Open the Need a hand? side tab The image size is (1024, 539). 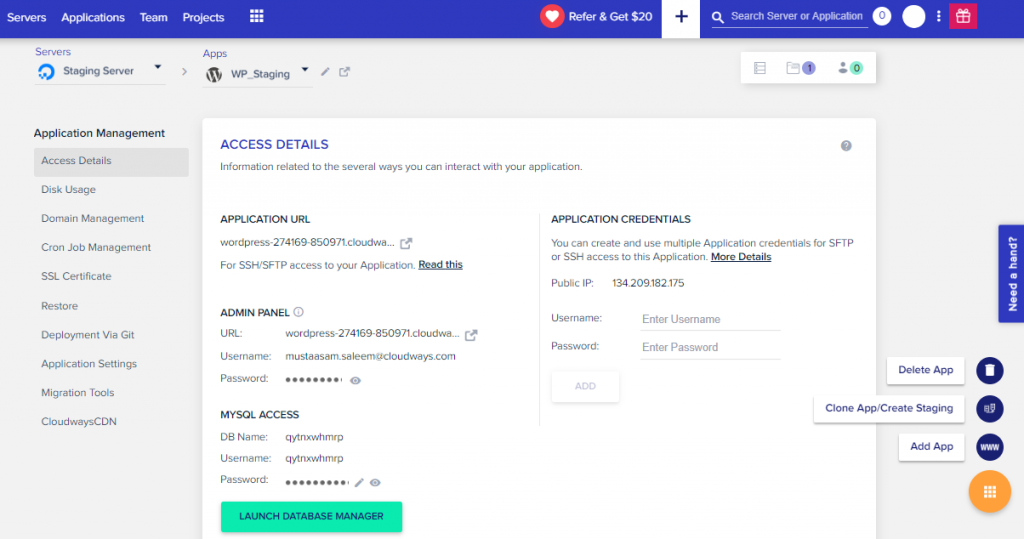point(1011,274)
